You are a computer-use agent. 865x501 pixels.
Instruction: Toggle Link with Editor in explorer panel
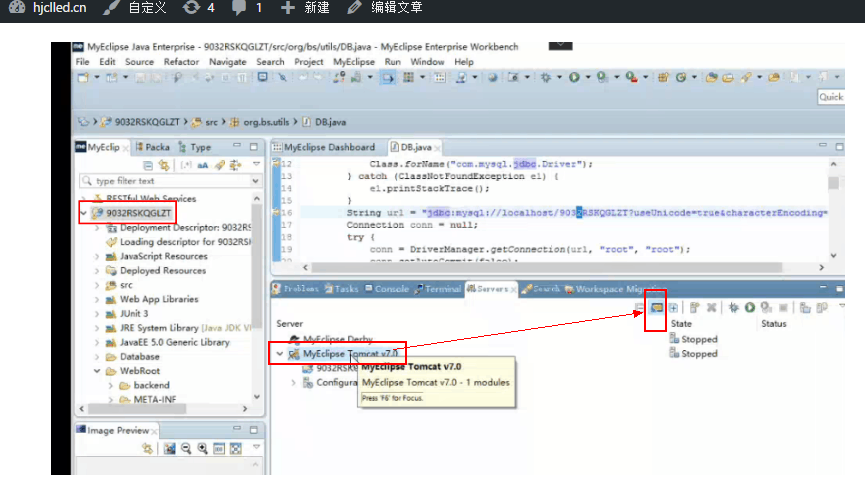pyautogui.click(x=164, y=165)
